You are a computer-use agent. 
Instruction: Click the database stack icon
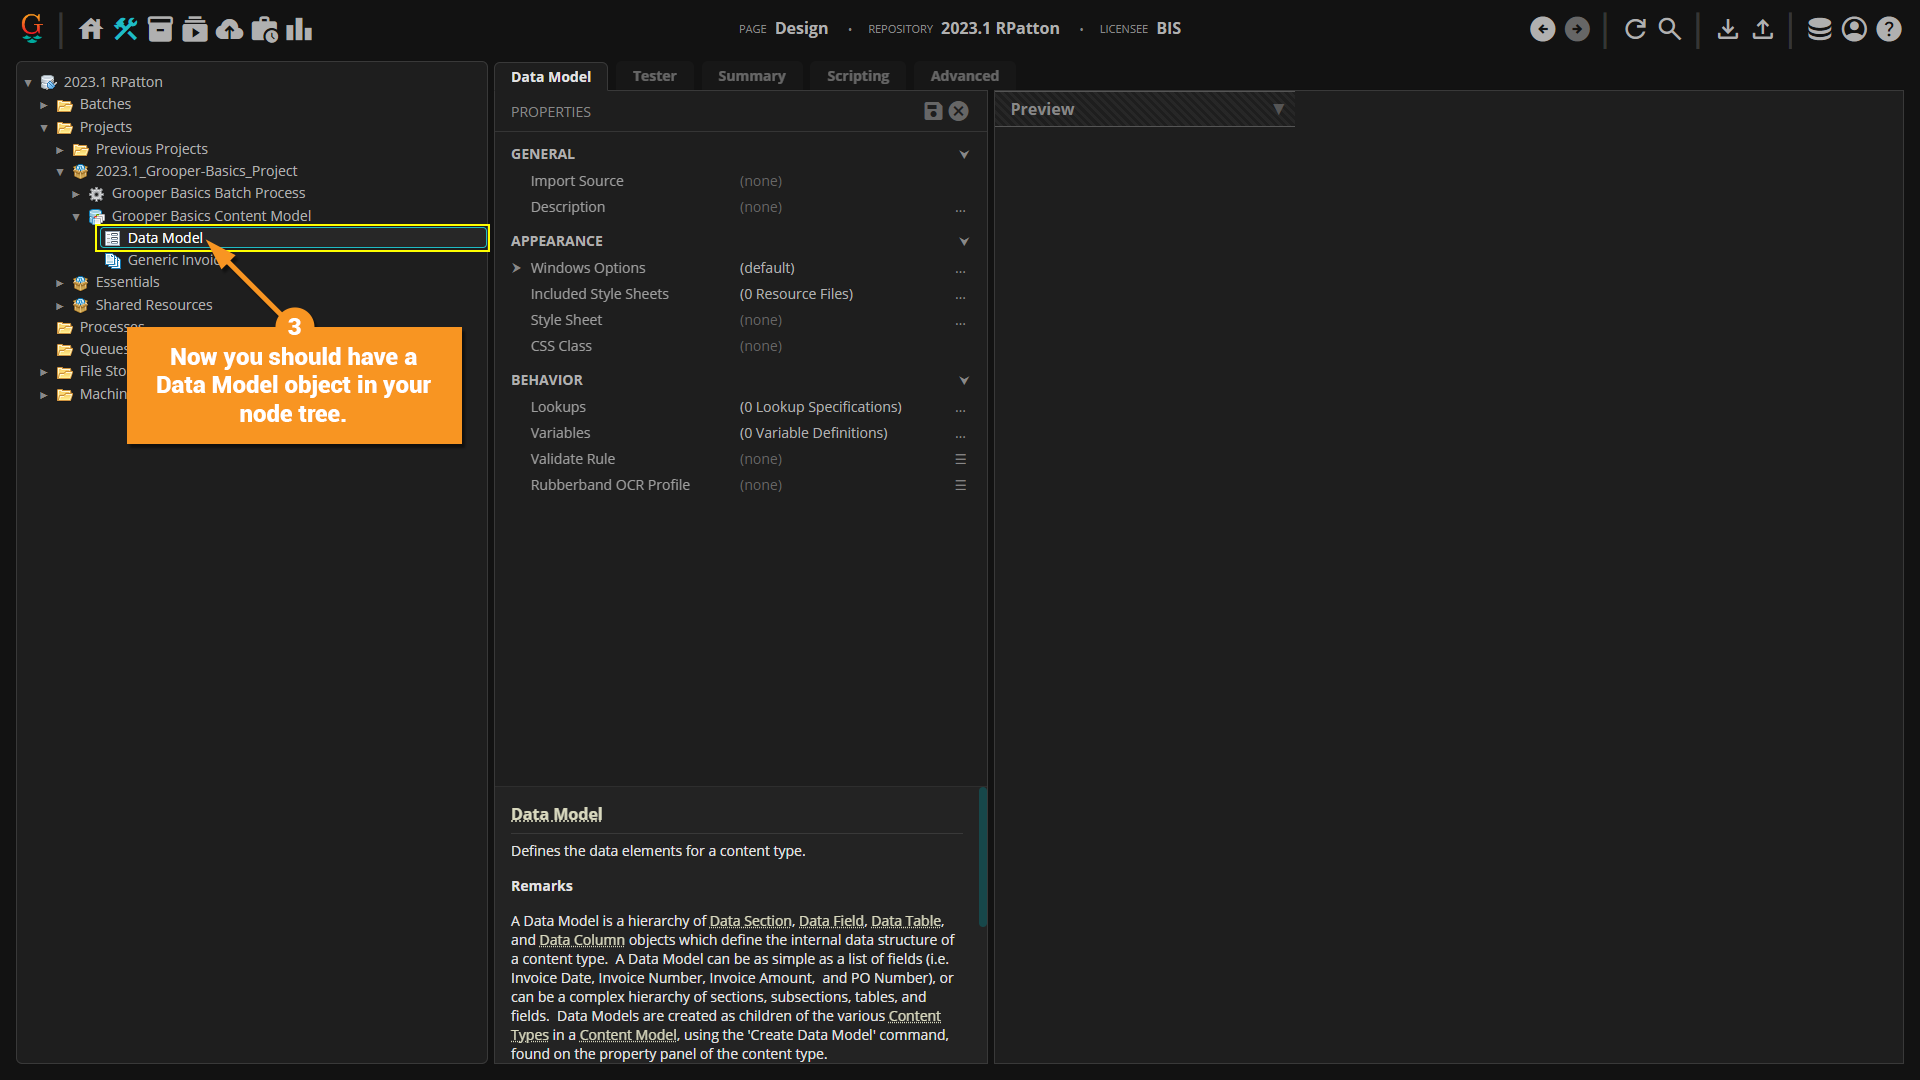coord(1819,29)
